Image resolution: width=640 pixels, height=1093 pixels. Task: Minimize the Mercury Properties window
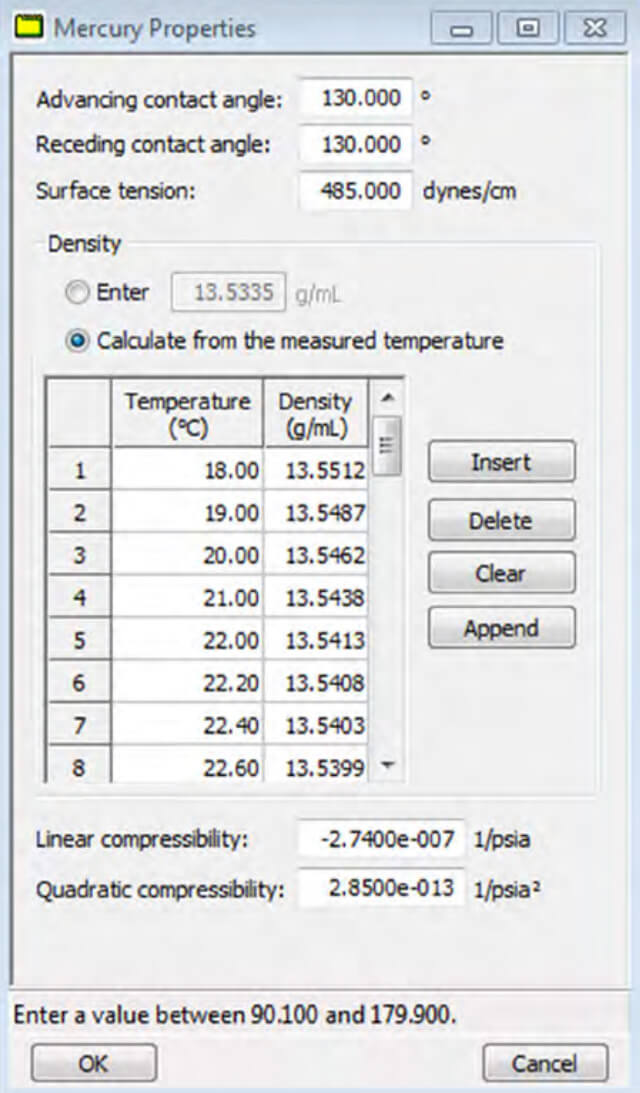click(462, 29)
